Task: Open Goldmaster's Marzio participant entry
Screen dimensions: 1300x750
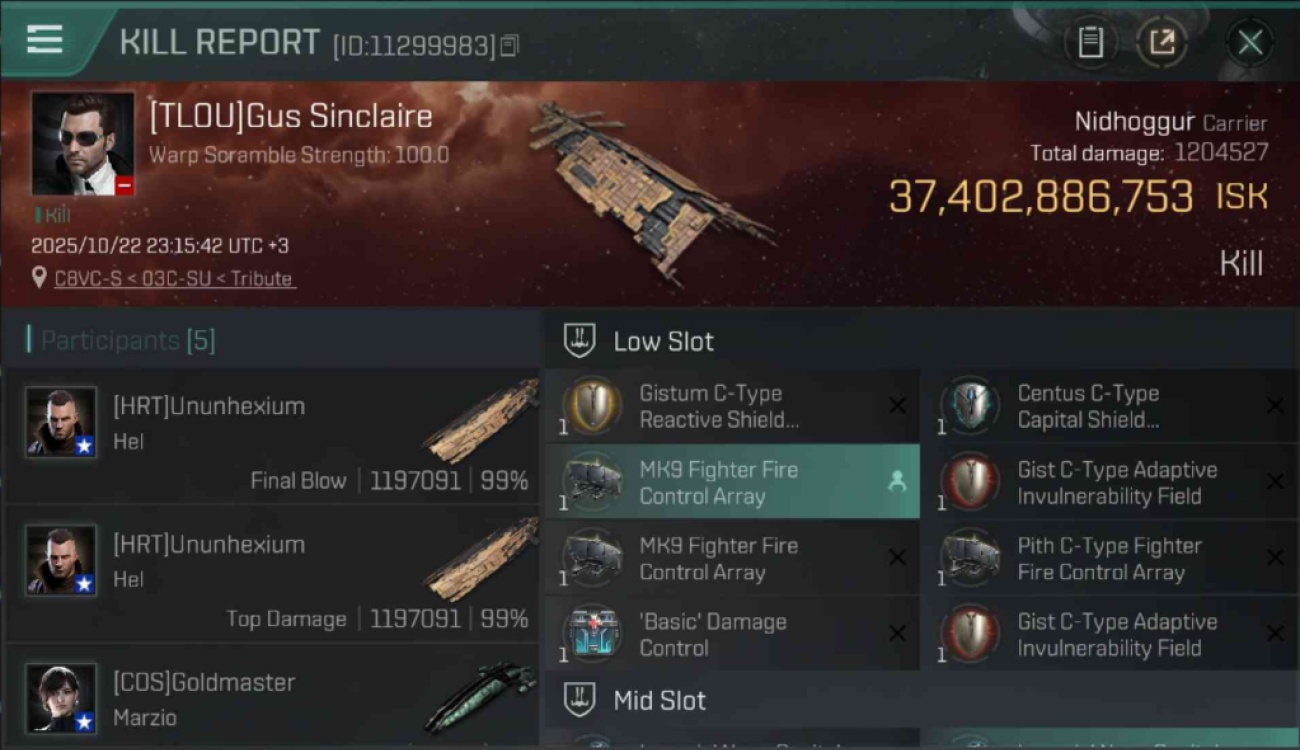Action: tap(272, 698)
